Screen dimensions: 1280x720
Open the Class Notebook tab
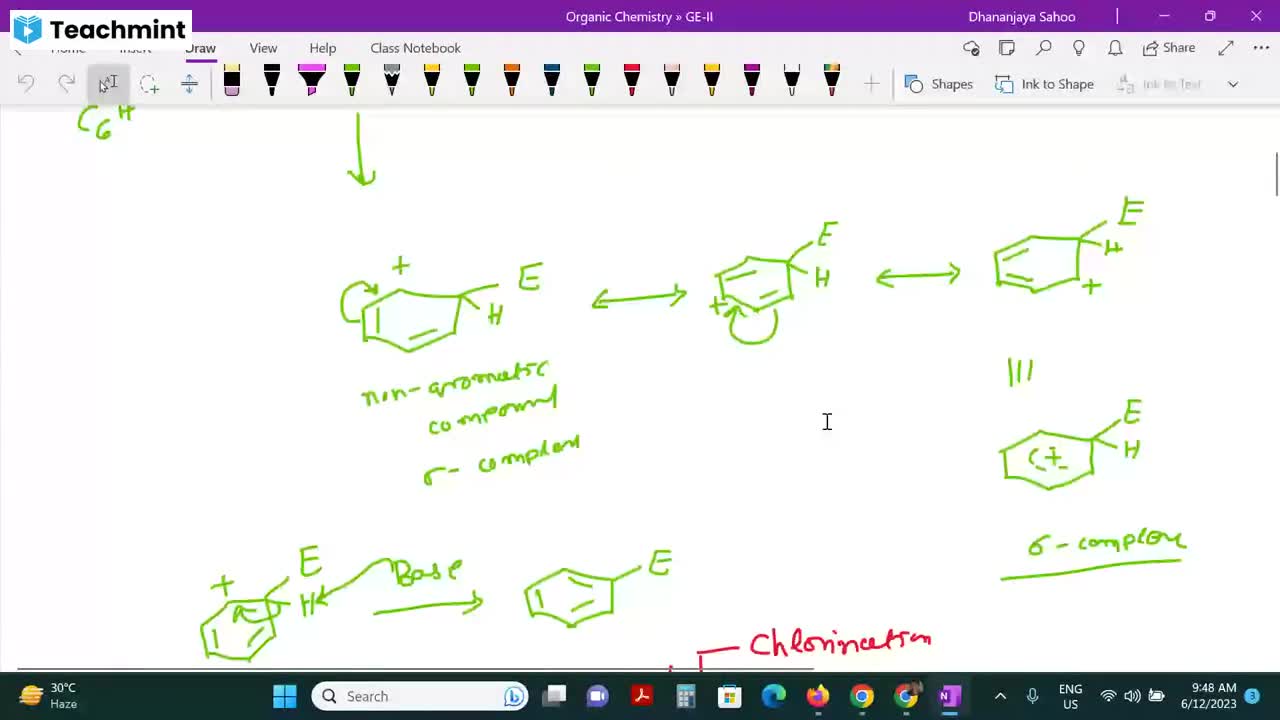coord(415,48)
